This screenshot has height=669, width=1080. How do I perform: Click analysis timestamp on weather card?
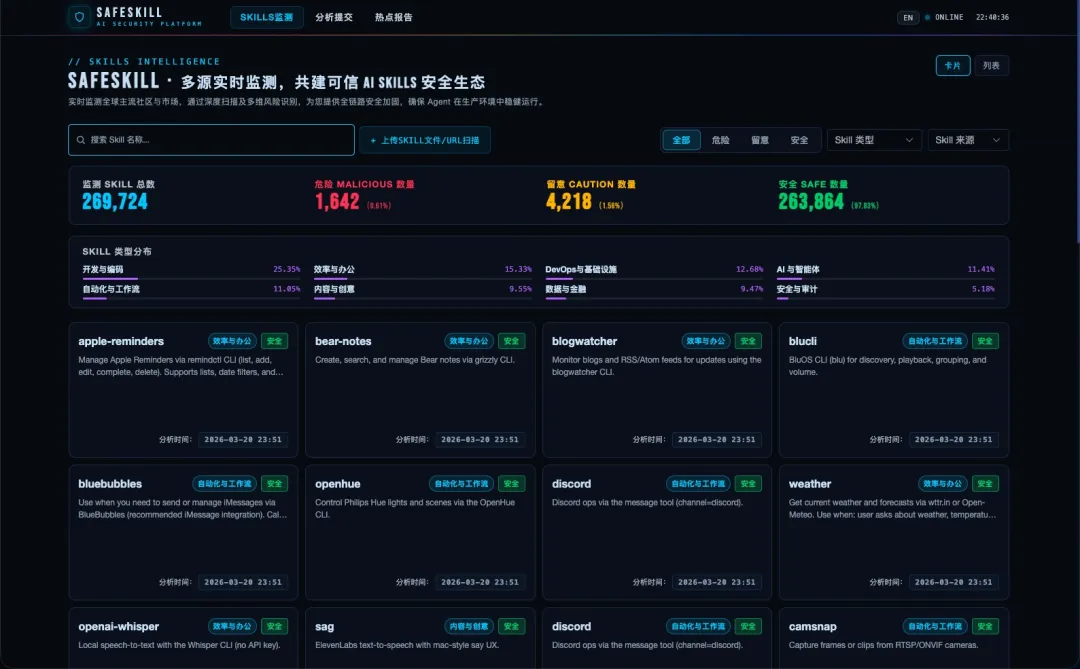954,582
